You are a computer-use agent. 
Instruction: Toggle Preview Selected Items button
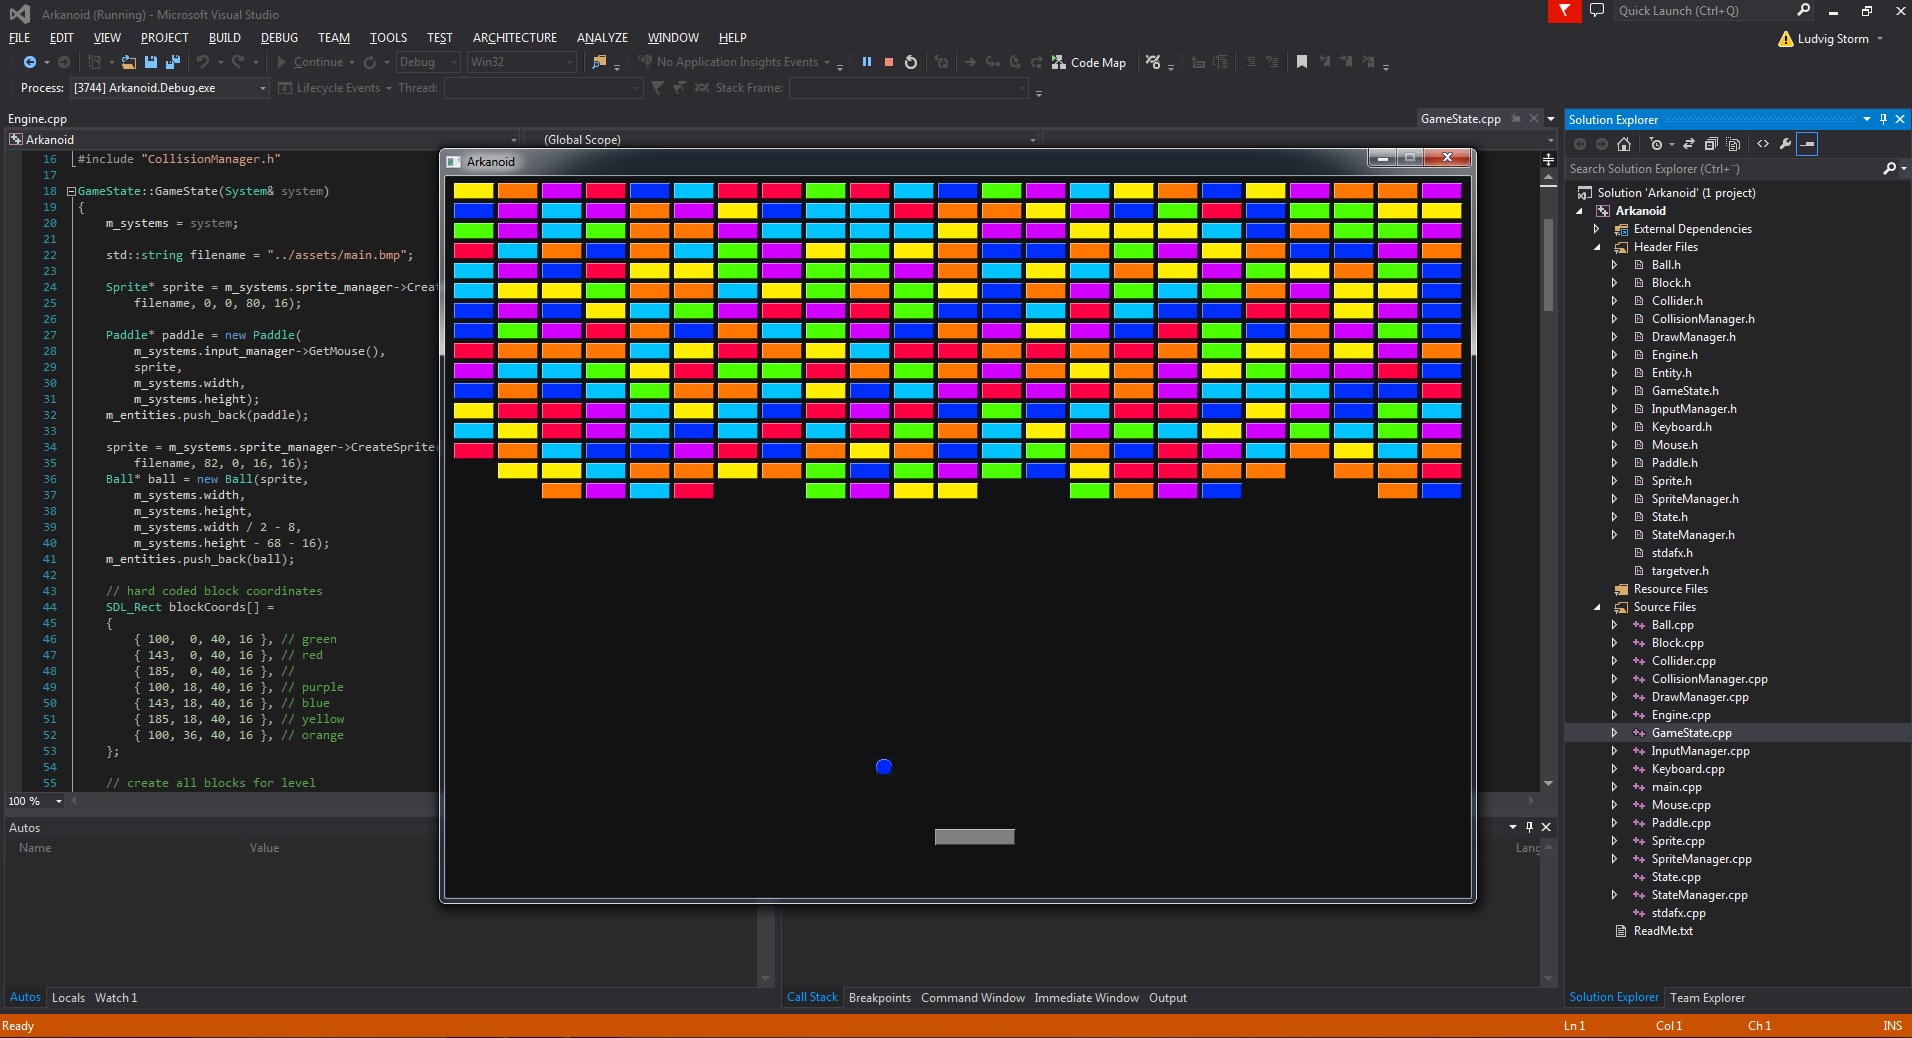click(1807, 144)
